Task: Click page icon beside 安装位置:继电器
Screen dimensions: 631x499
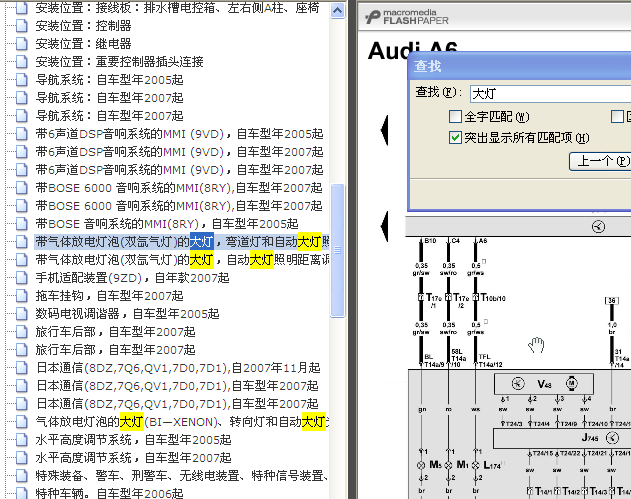Action: pos(21,44)
